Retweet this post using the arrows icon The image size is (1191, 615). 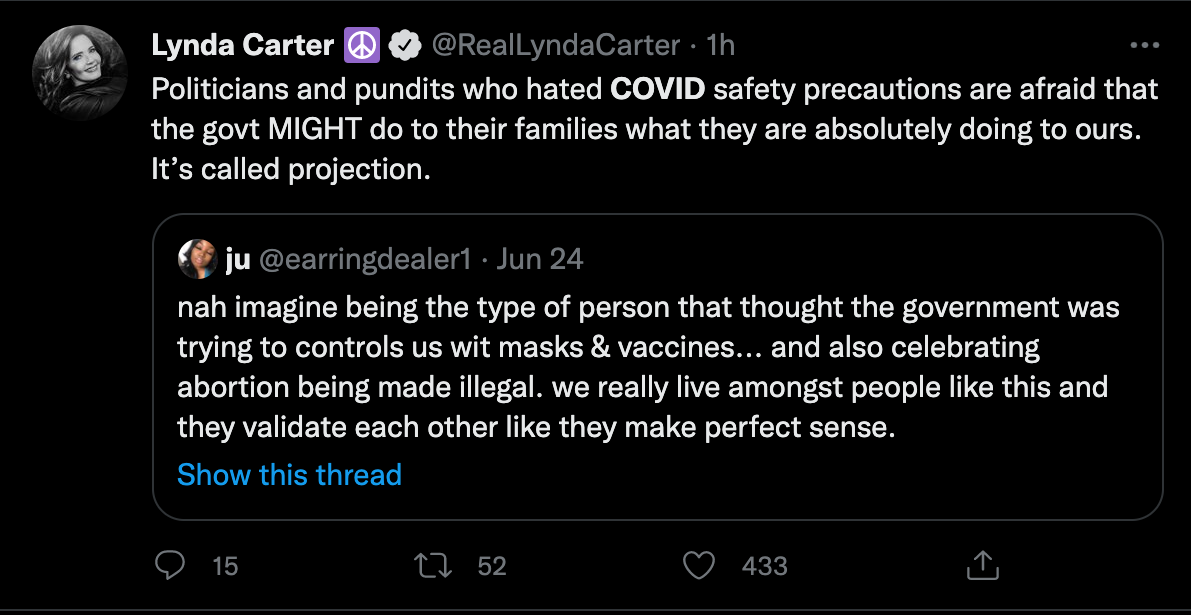pos(435,566)
